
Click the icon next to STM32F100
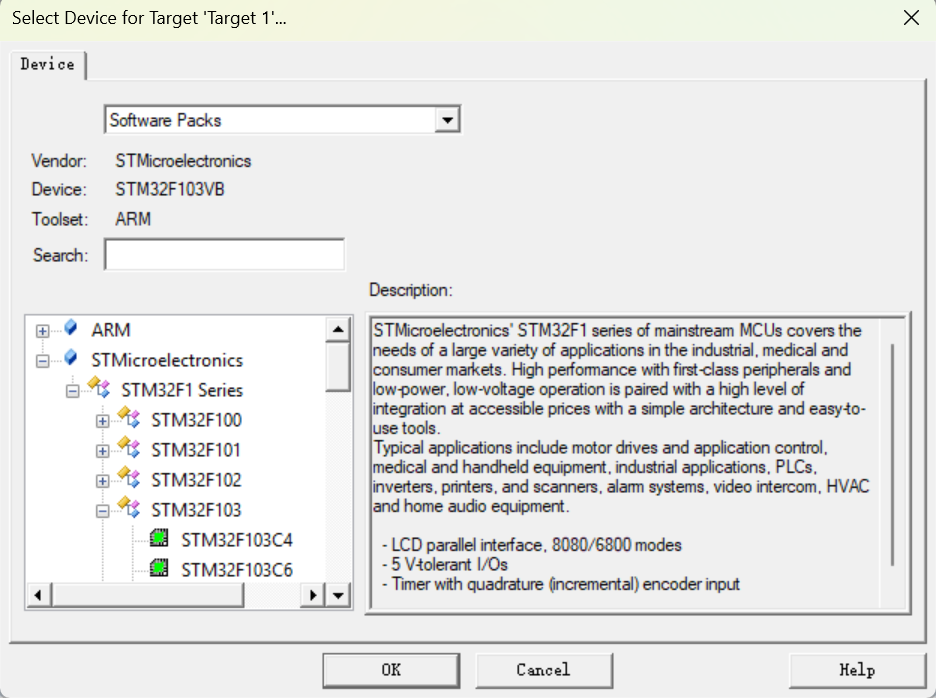click(x=129, y=417)
